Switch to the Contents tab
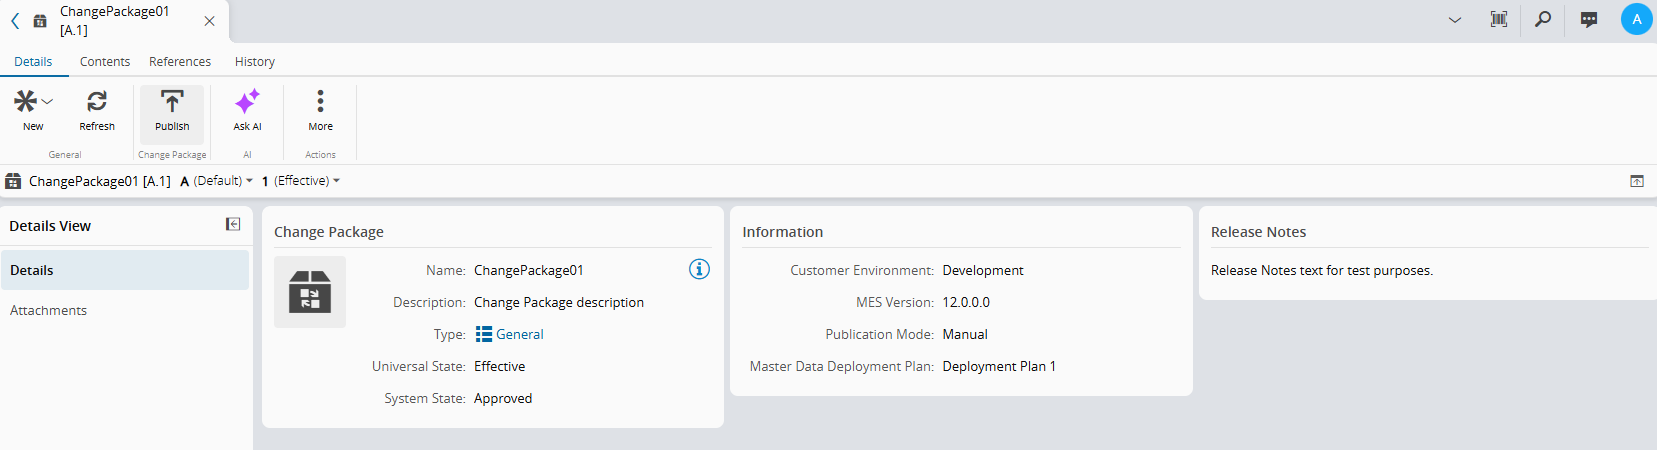 click(x=105, y=61)
